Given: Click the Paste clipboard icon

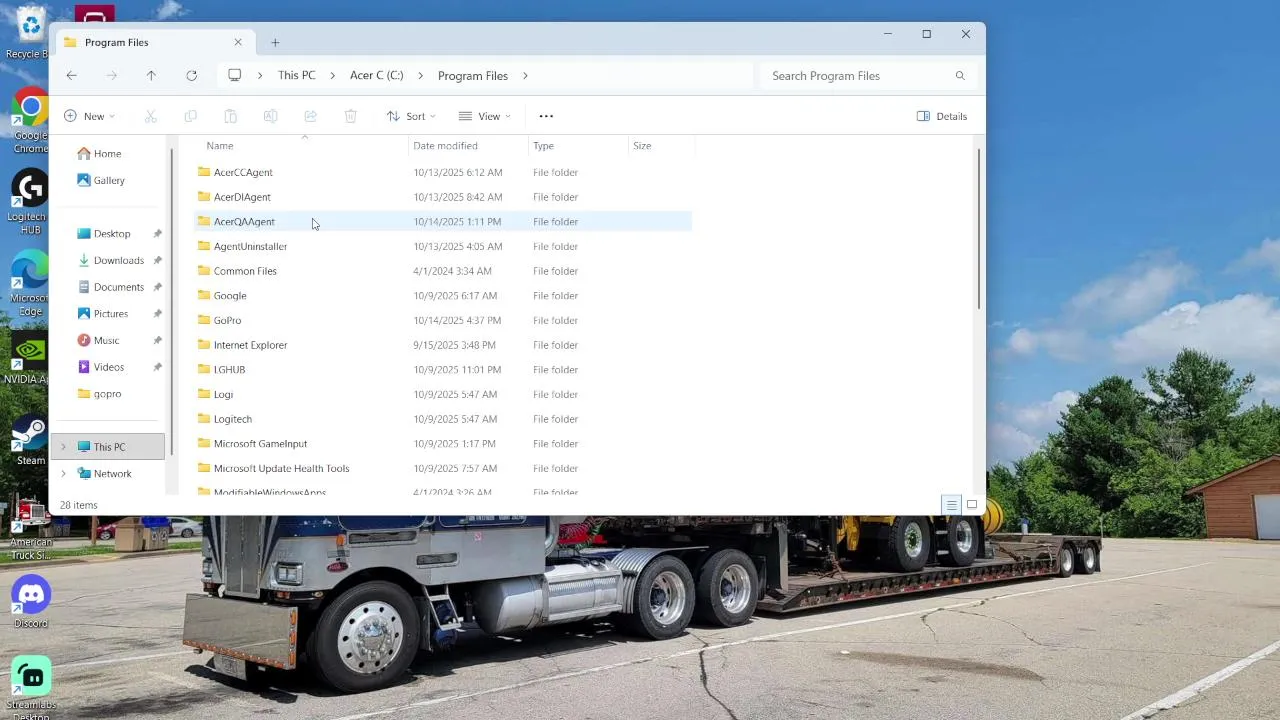Looking at the screenshot, I should tap(231, 116).
